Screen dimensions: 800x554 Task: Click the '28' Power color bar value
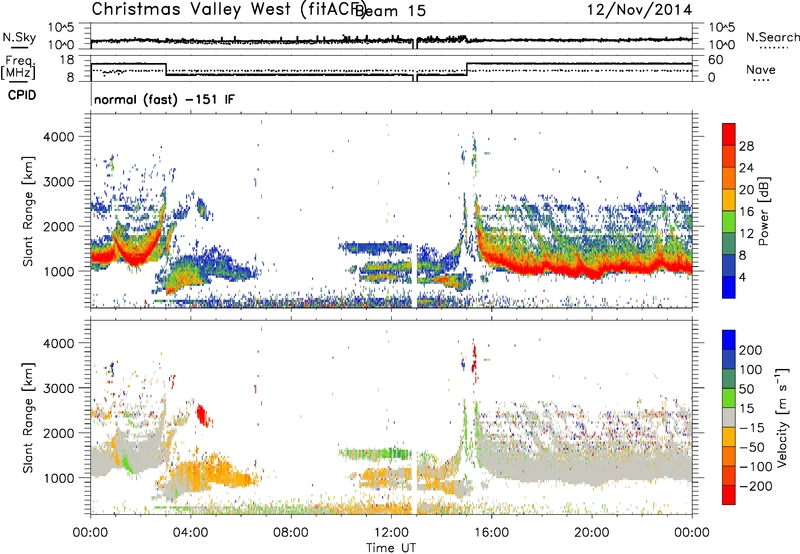click(746, 146)
